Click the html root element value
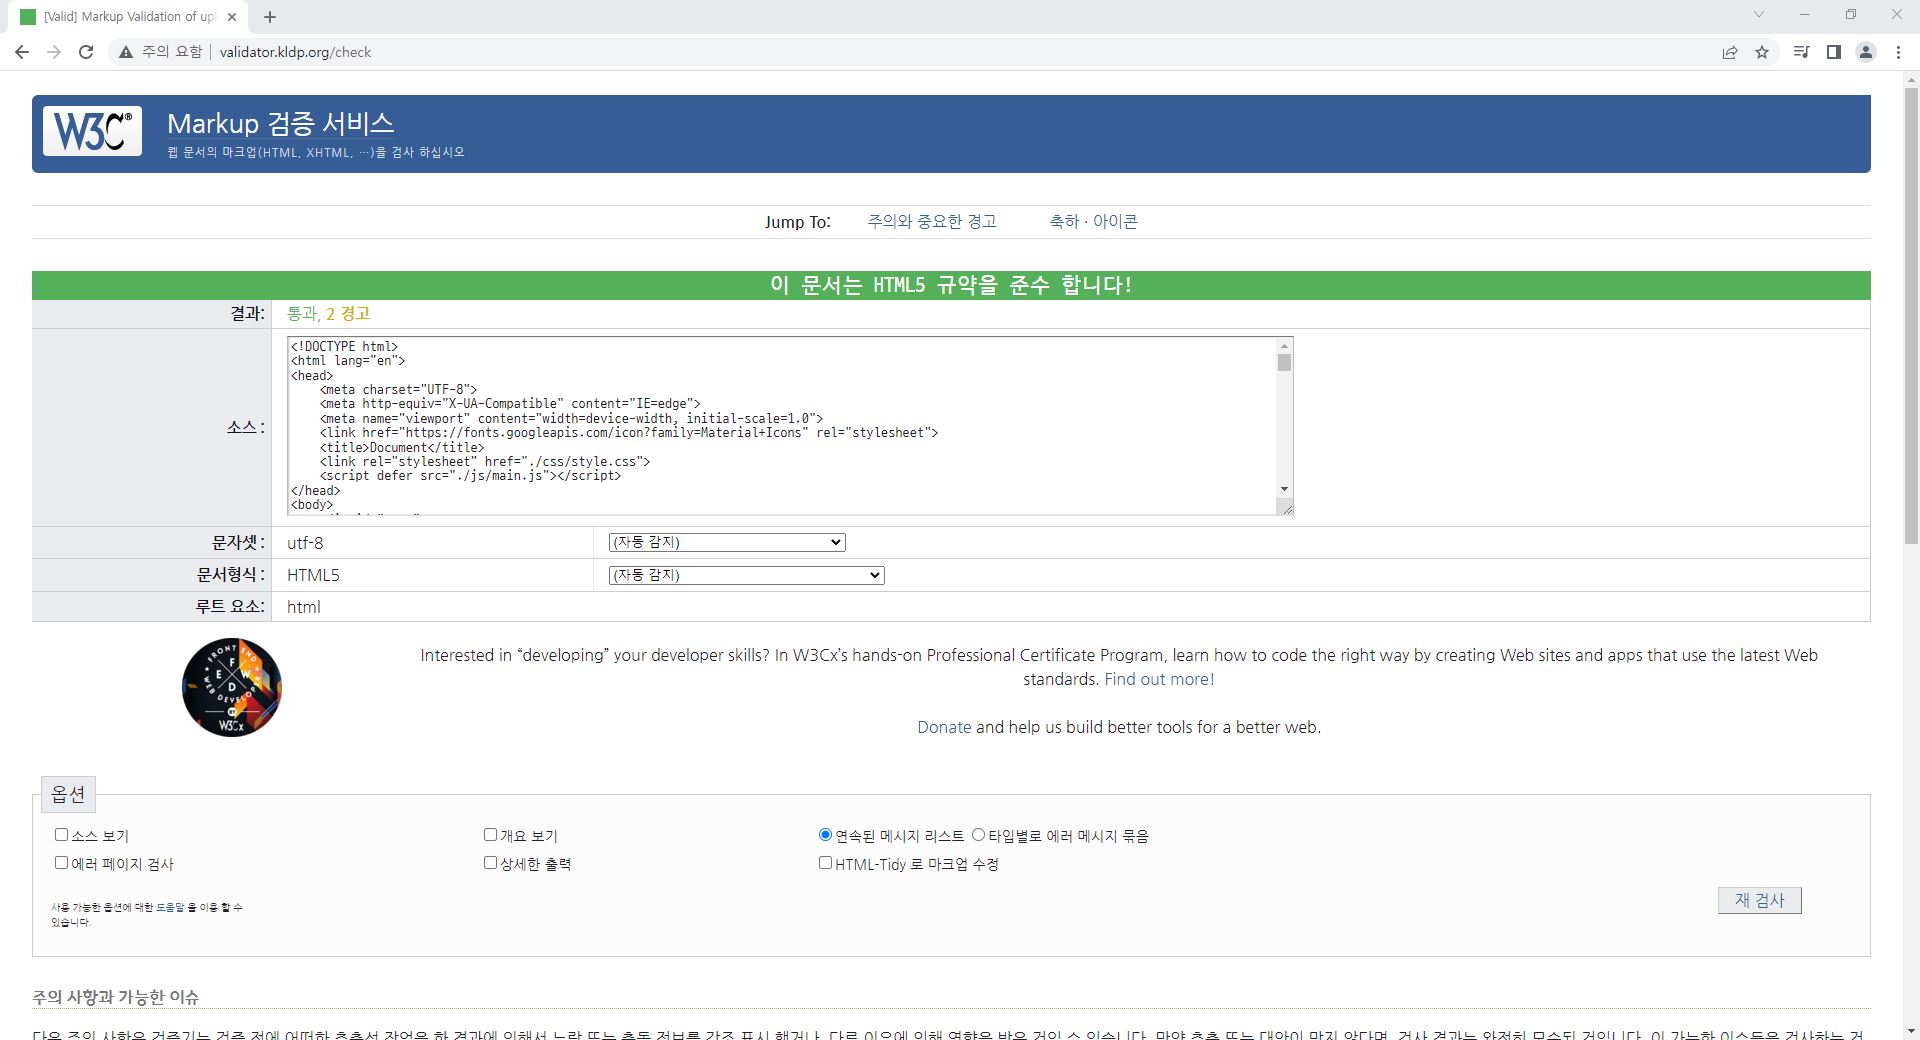This screenshot has height=1040, width=1920. coord(303,607)
